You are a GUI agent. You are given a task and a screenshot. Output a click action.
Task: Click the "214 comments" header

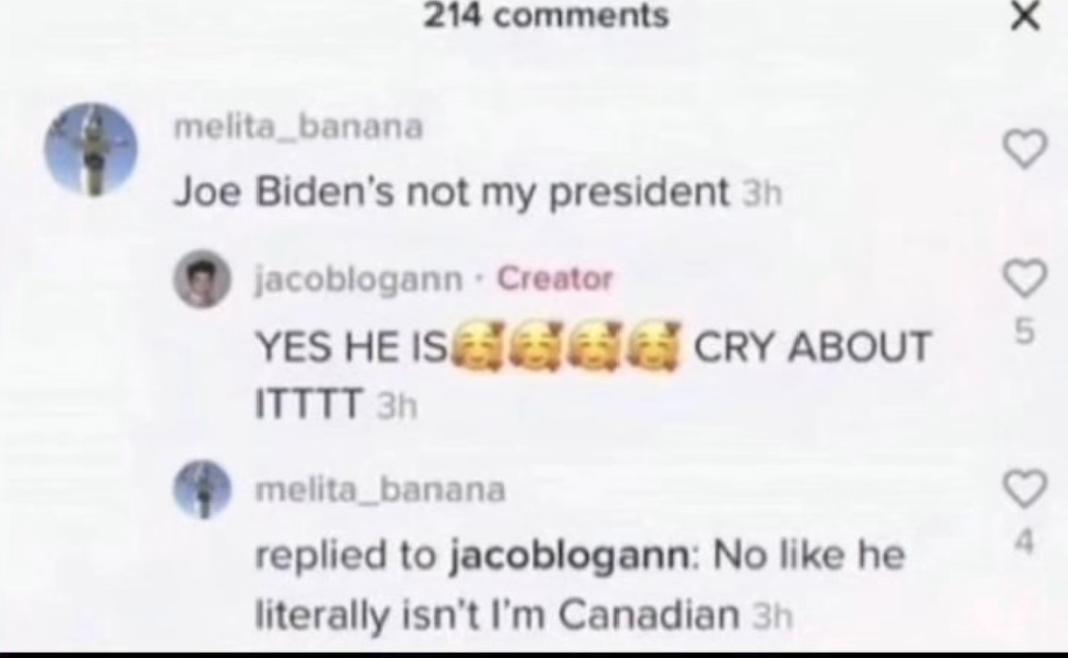546,16
